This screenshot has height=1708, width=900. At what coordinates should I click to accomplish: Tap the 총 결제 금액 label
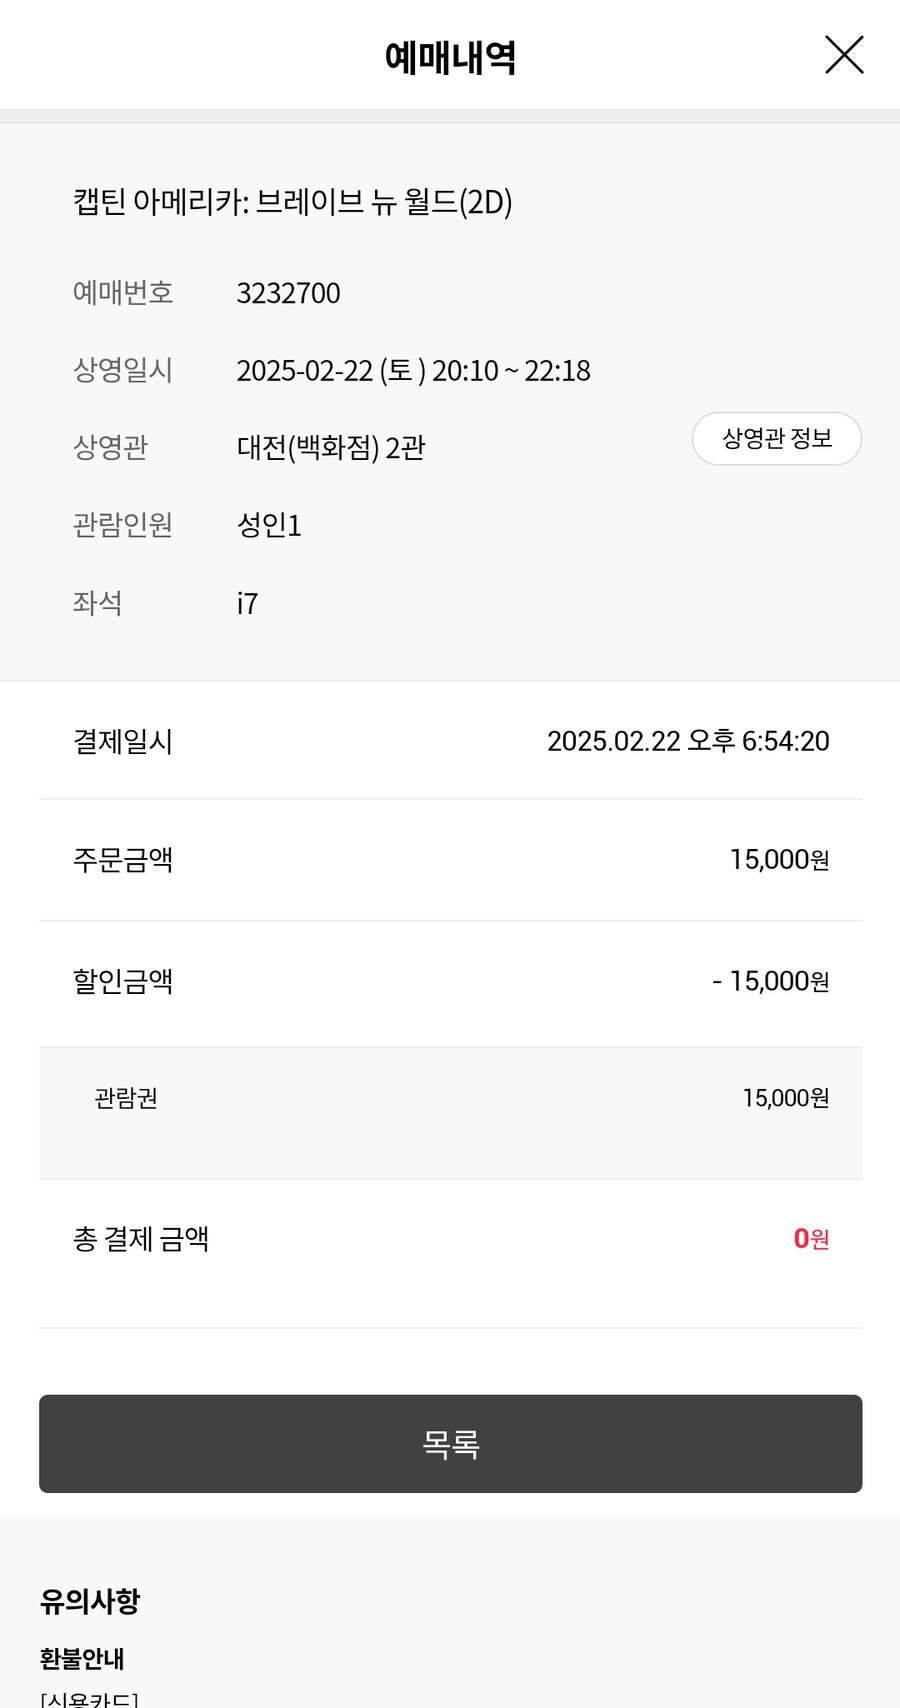point(141,1239)
